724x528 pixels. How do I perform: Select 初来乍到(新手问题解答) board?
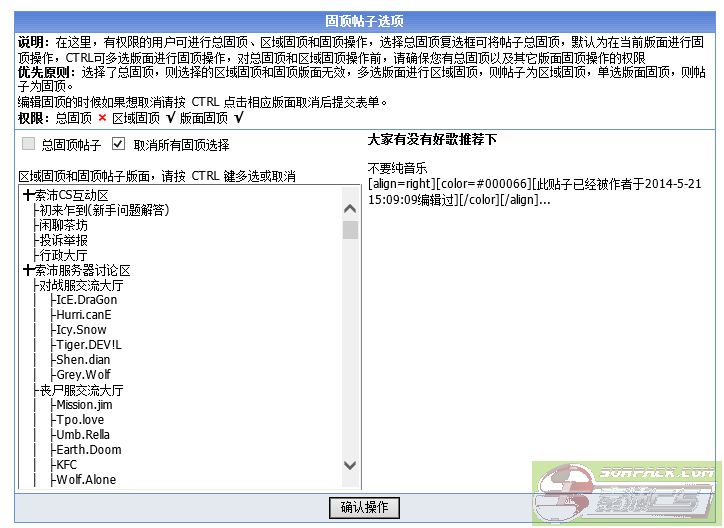(104, 210)
